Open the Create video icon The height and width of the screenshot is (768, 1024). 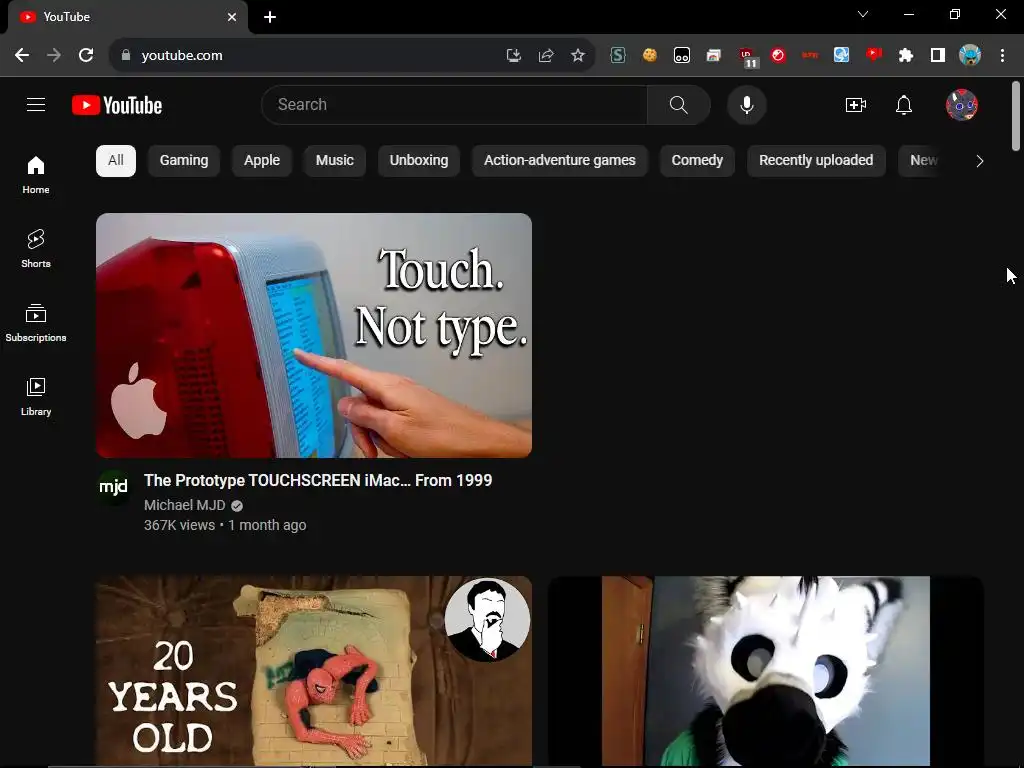point(856,104)
